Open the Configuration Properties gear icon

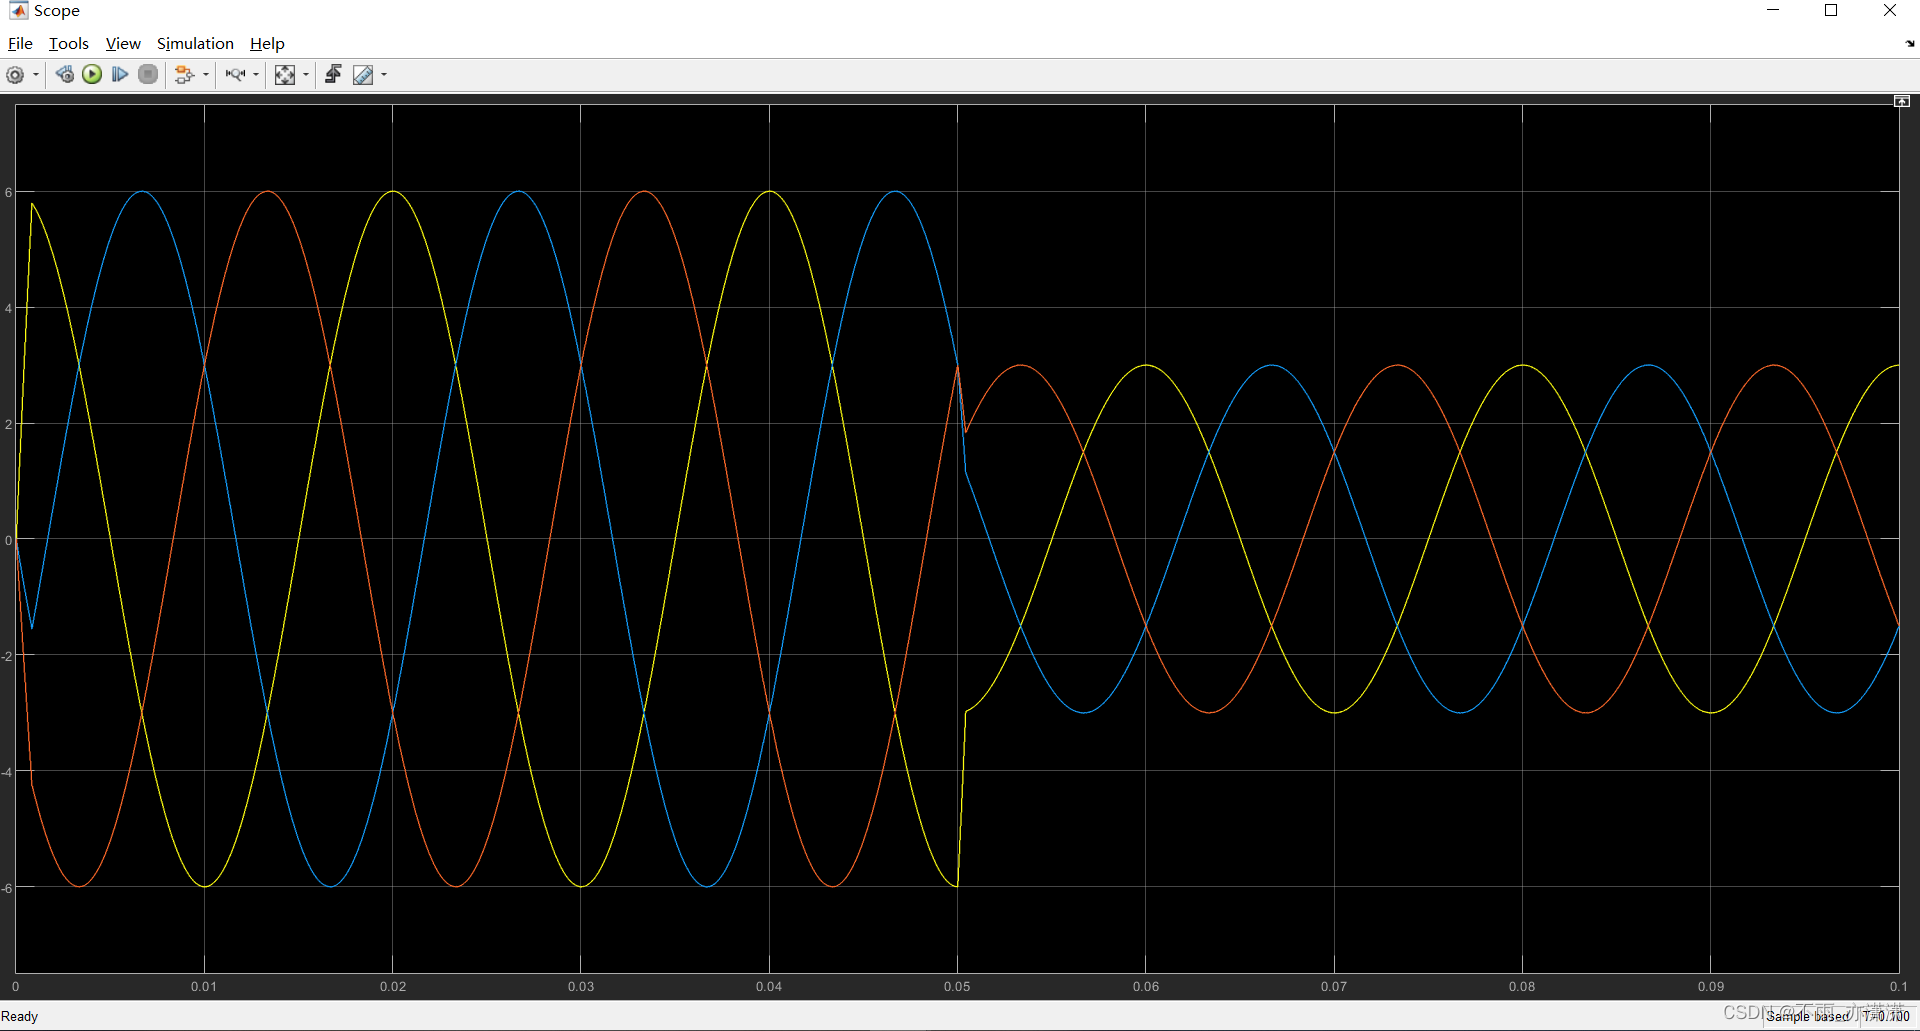tap(15, 75)
